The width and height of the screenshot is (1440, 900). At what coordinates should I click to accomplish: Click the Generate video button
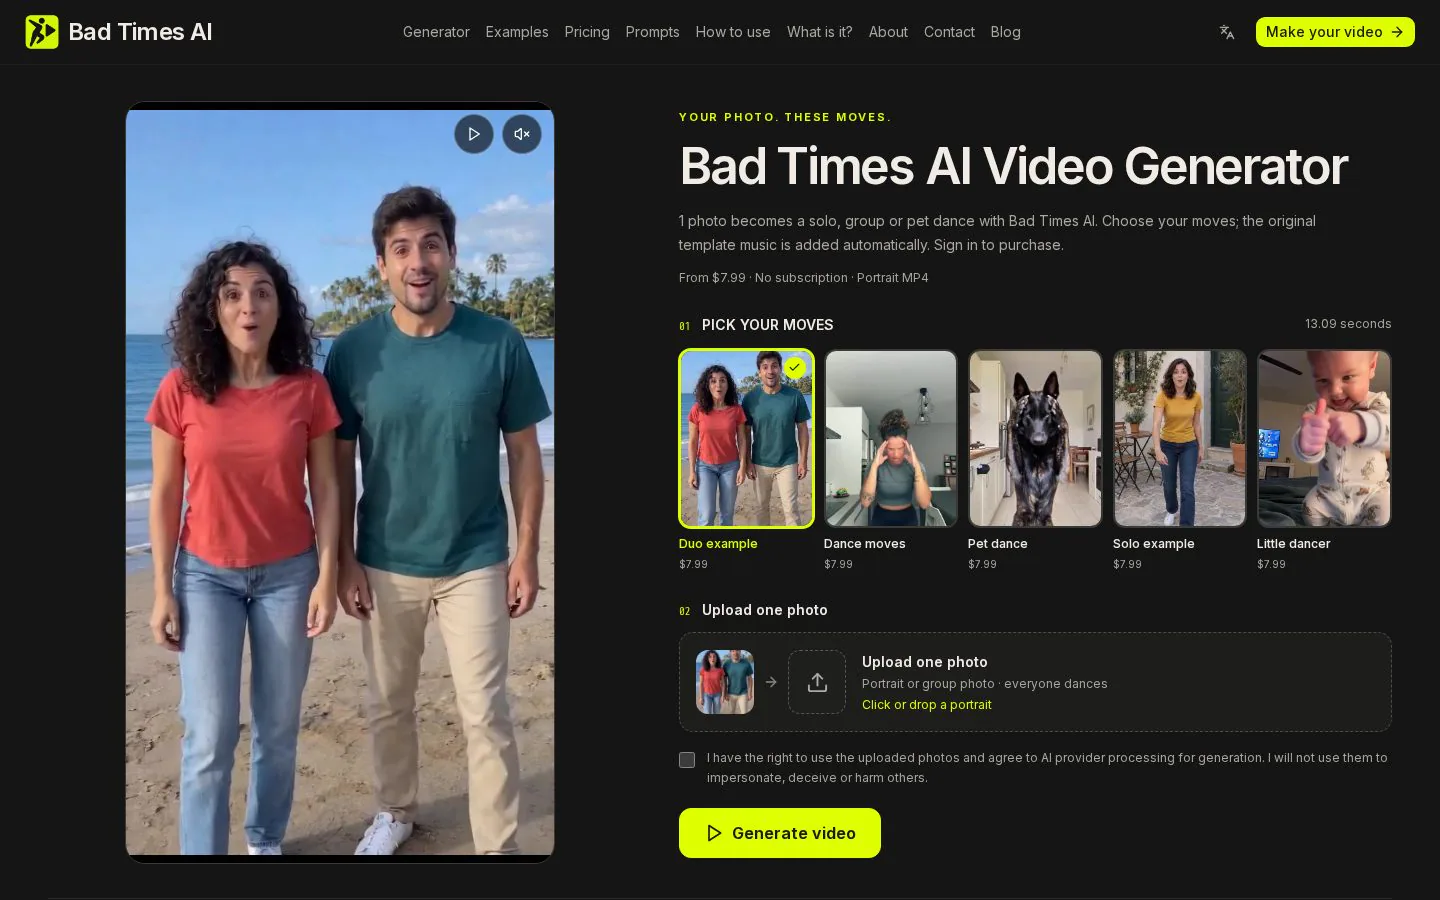tap(780, 833)
